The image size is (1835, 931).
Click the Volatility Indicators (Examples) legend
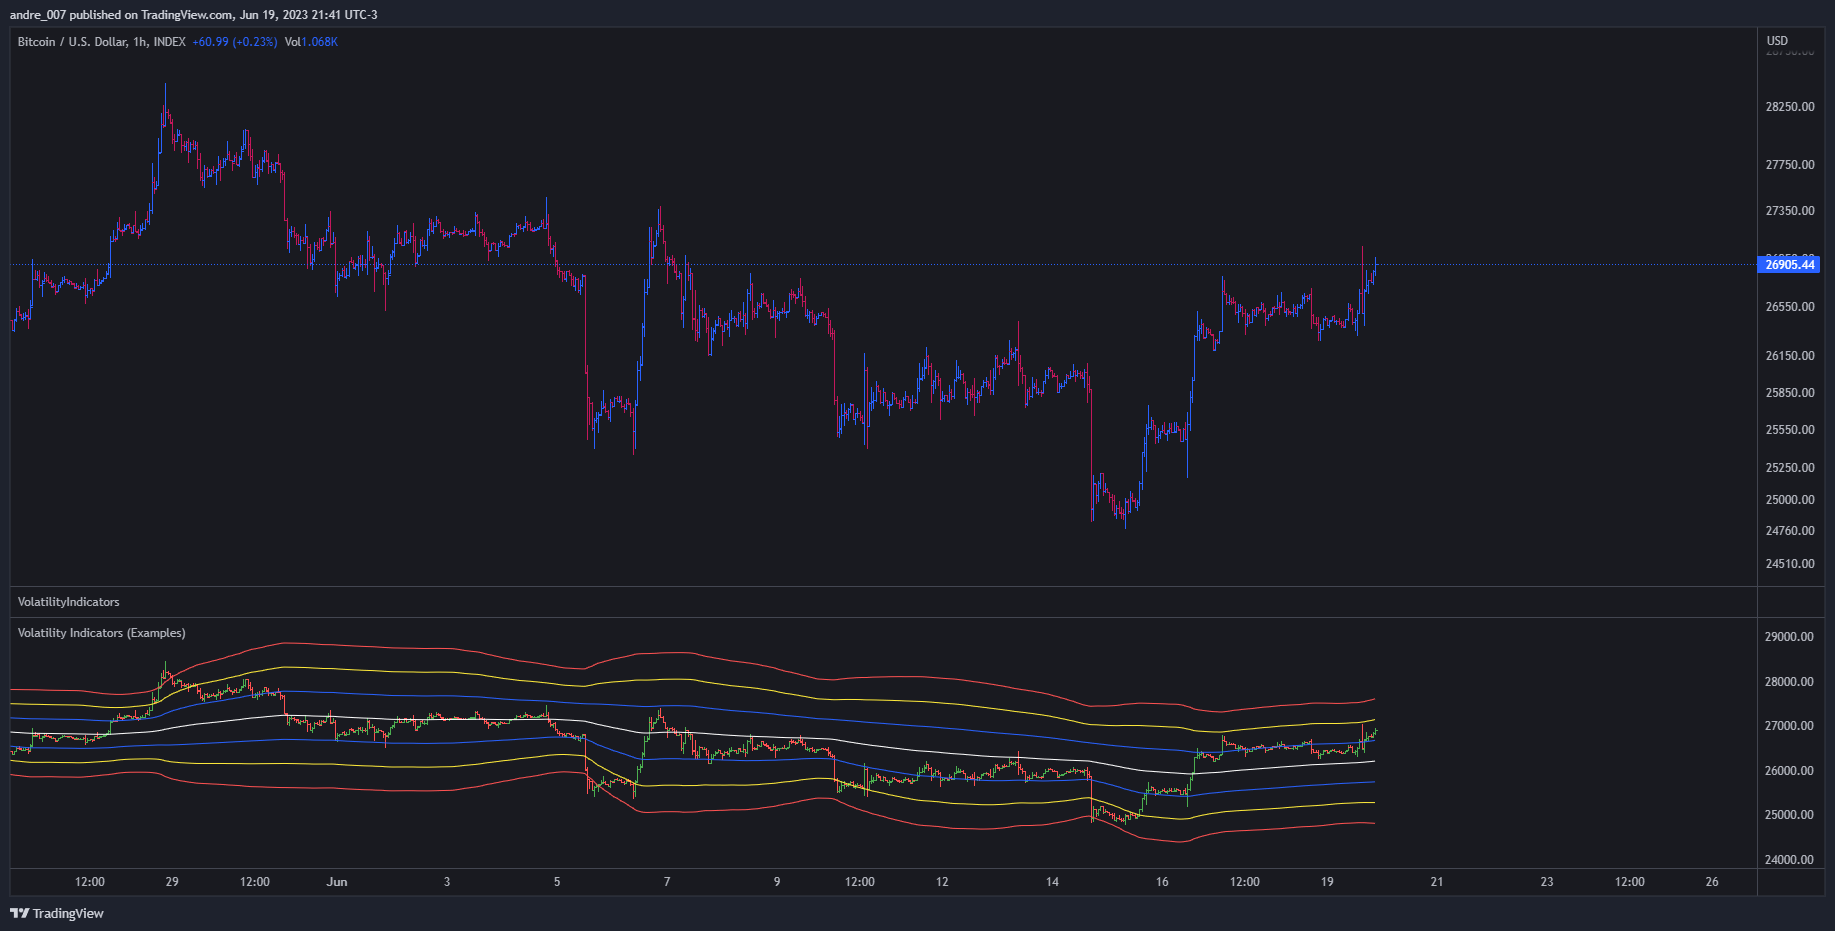pos(101,633)
